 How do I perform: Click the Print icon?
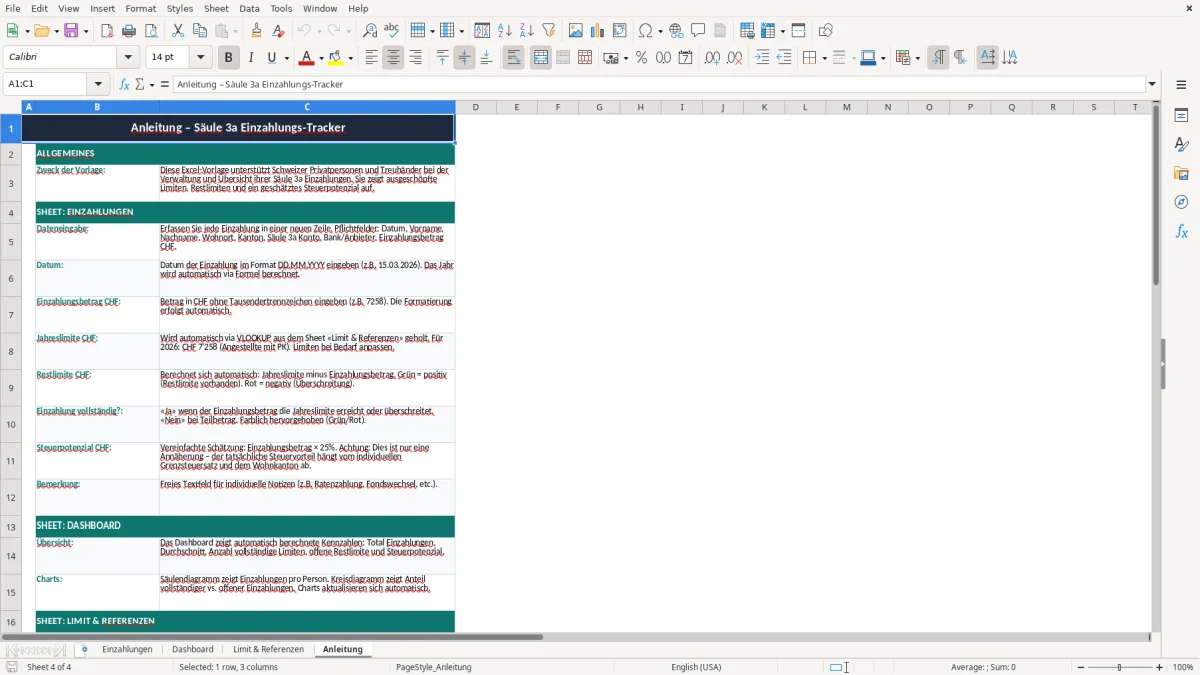[129, 31]
